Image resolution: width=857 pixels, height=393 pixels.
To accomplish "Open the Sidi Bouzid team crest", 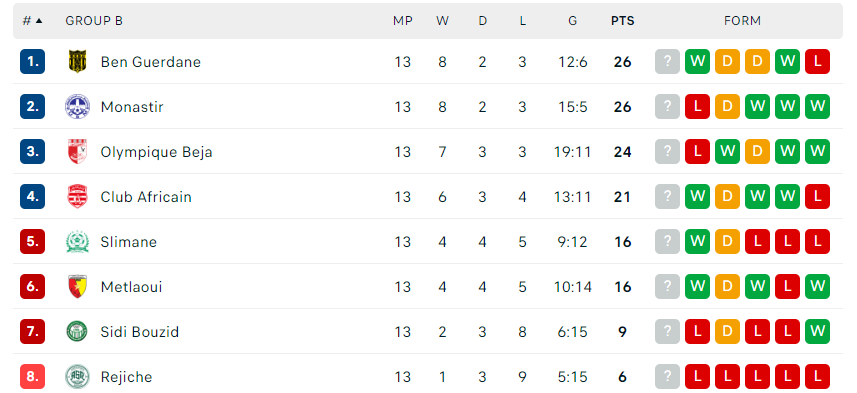I will tap(77, 331).
